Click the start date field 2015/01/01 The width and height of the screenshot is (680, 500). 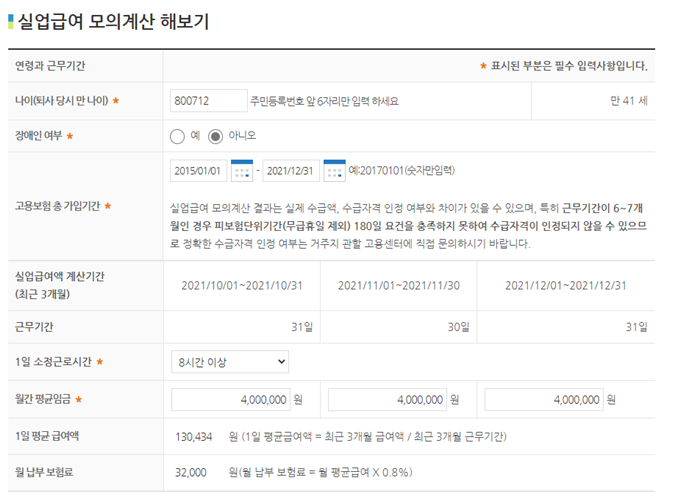(x=198, y=171)
